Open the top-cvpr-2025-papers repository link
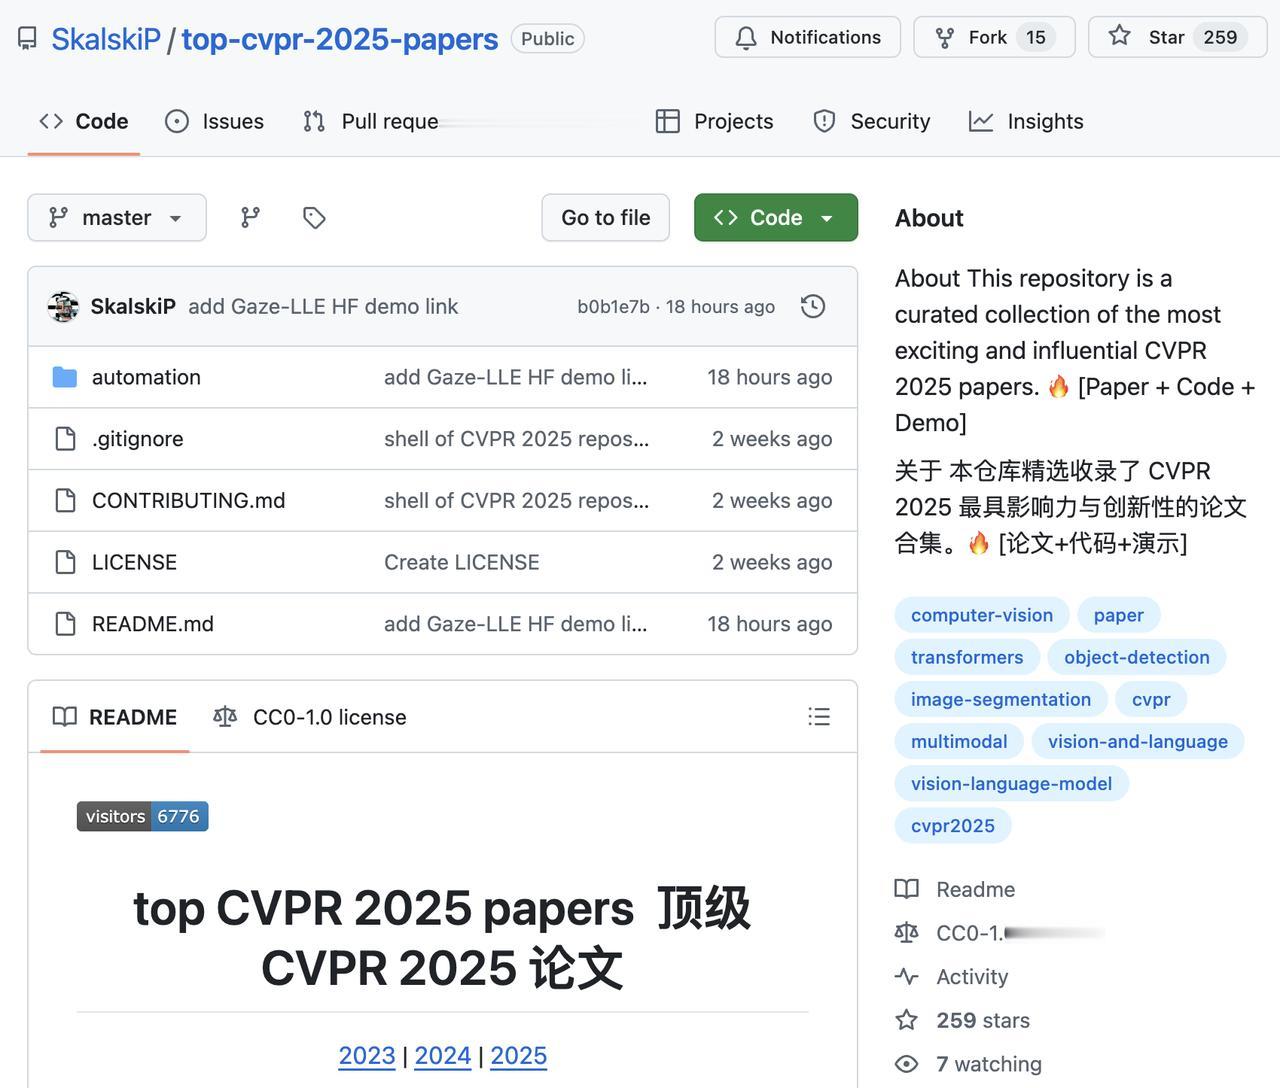Screen dimensions: 1280x1088 coord(340,38)
